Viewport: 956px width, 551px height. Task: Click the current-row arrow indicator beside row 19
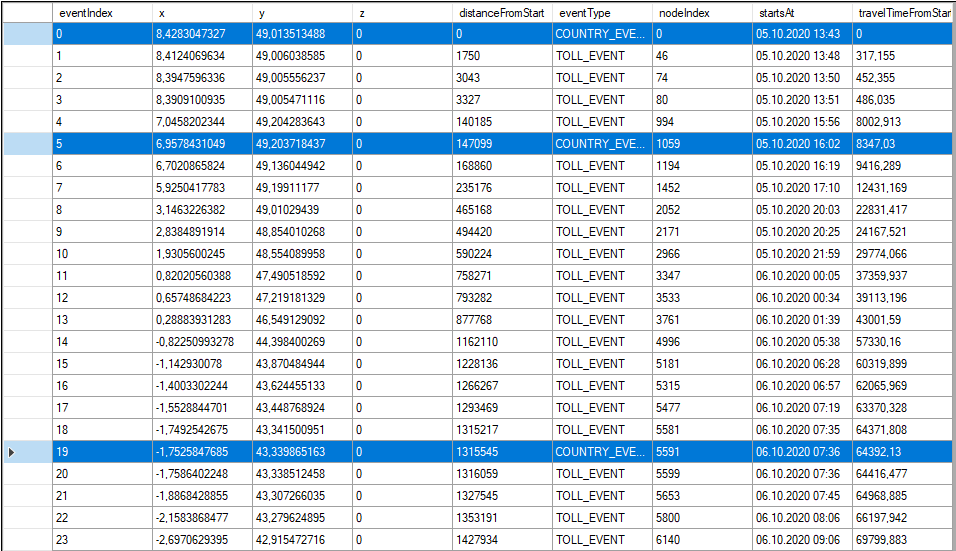[x=12, y=452]
